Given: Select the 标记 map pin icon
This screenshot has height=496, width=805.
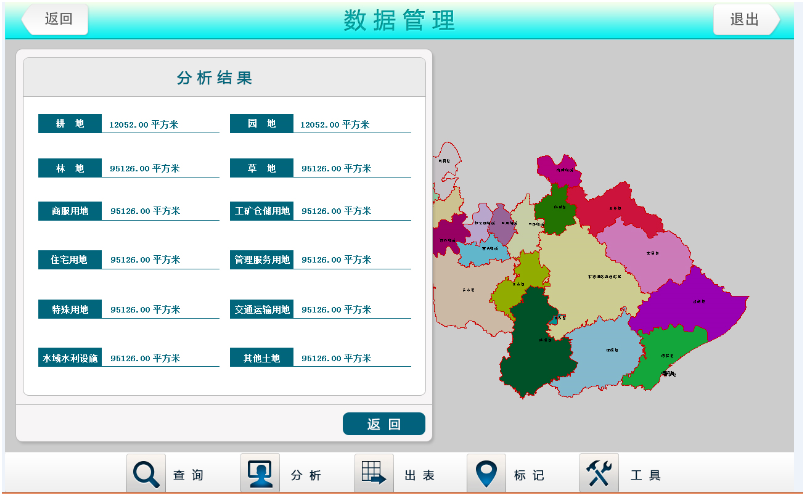Looking at the screenshot, I should (486, 473).
